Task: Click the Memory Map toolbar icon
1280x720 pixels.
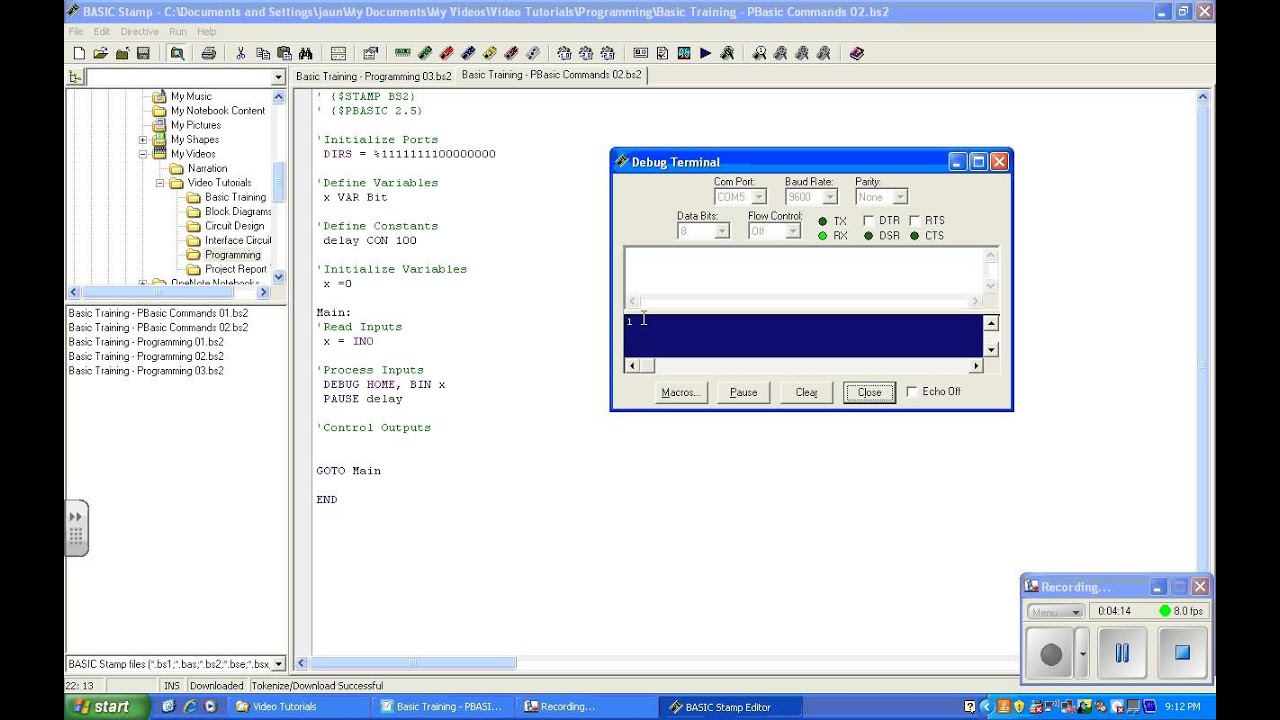Action: tap(684, 54)
